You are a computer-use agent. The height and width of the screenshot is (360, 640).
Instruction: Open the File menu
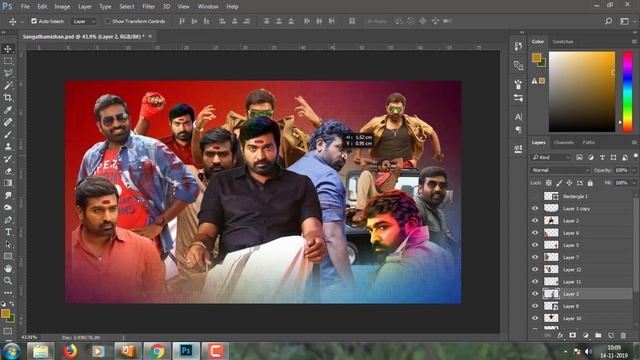[x=25, y=7]
